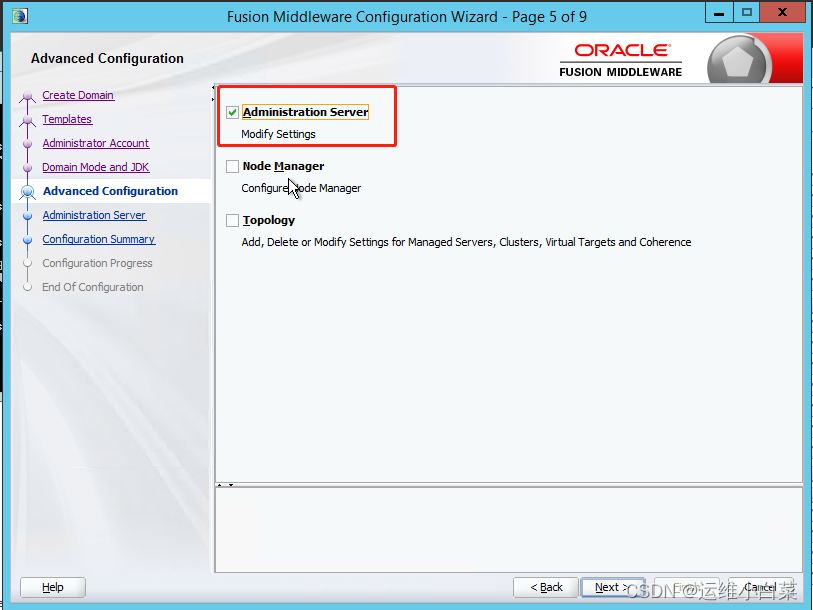Image resolution: width=813 pixels, height=610 pixels.
Task: Click the Administrator Account step bullet
Action: coord(27,144)
